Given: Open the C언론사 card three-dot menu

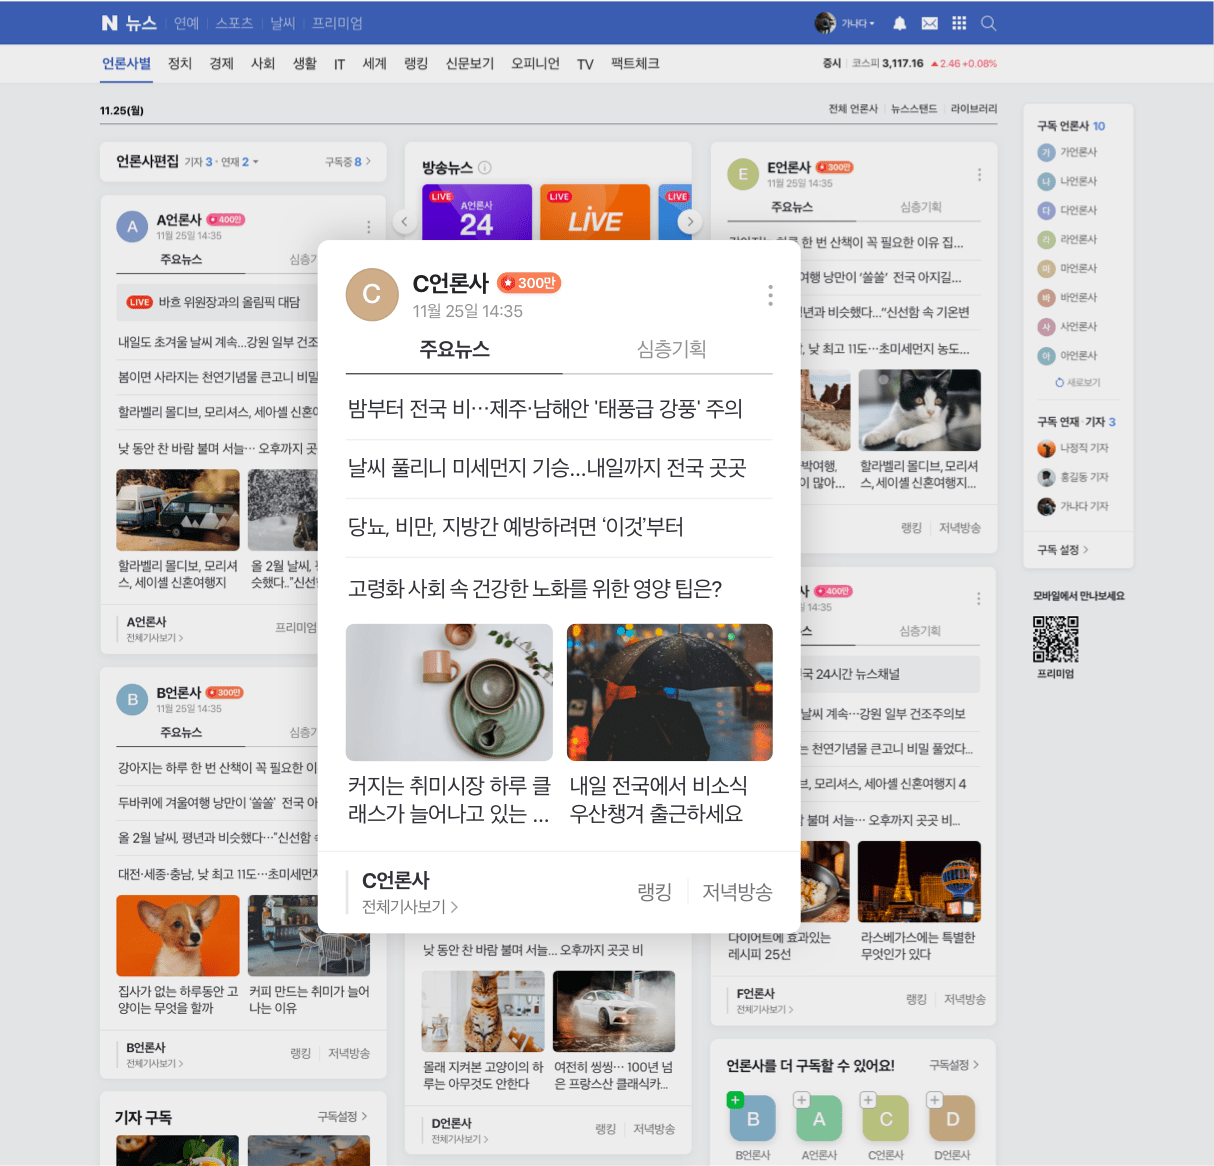Looking at the screenshot, I should [770, 295].
